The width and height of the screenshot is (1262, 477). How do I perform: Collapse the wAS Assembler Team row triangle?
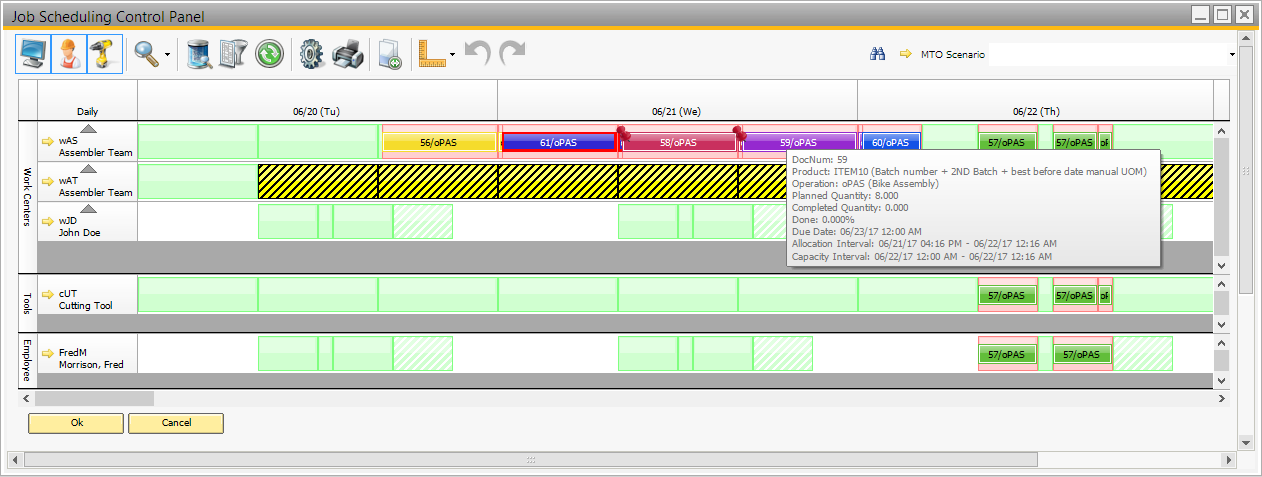88,129
